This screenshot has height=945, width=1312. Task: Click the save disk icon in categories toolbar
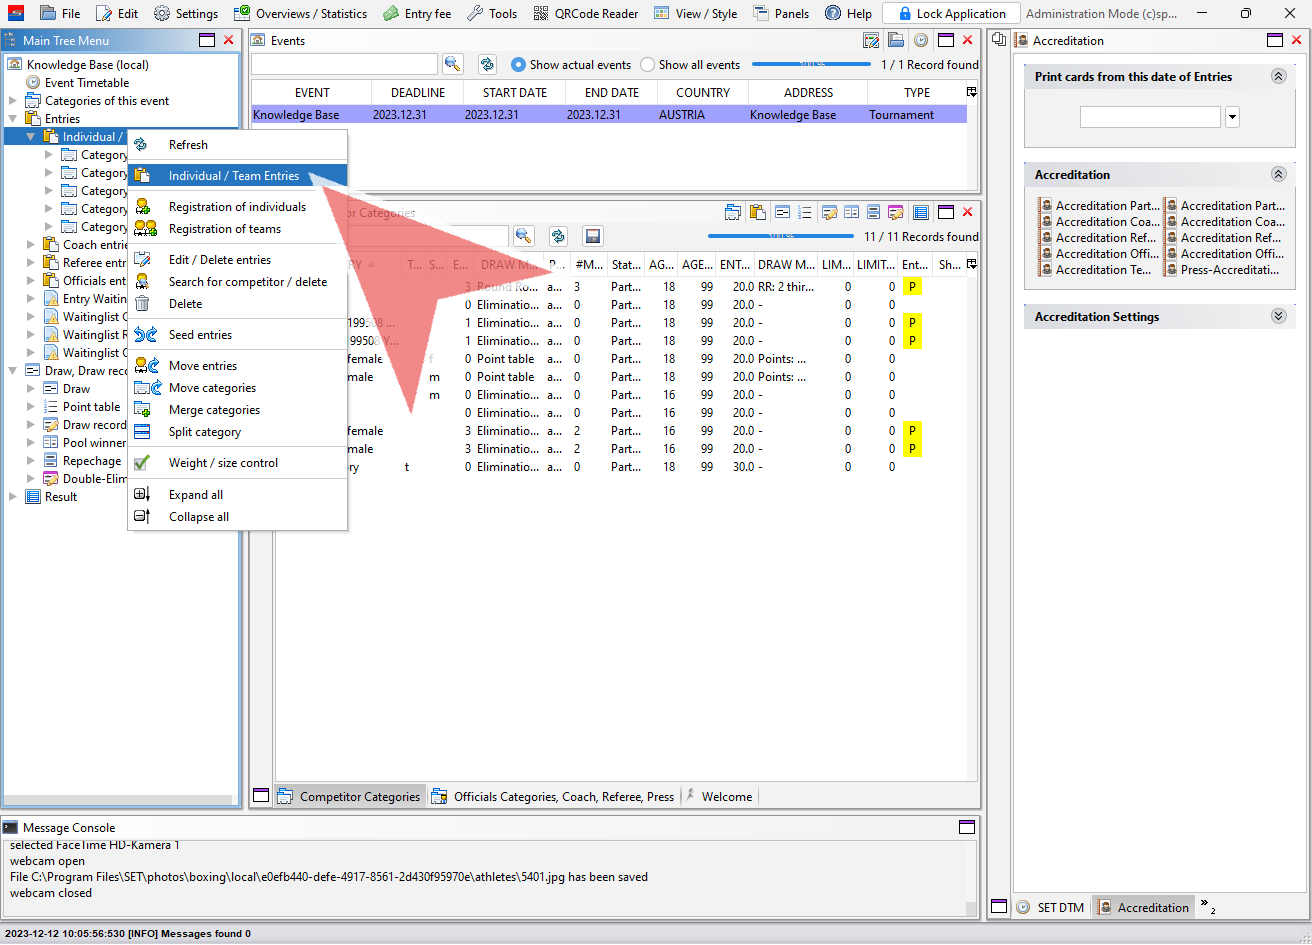click(x=593, y=236)
